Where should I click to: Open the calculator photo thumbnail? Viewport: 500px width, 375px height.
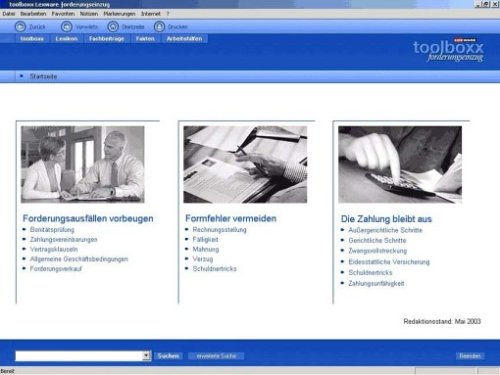[x=400, y=164]
